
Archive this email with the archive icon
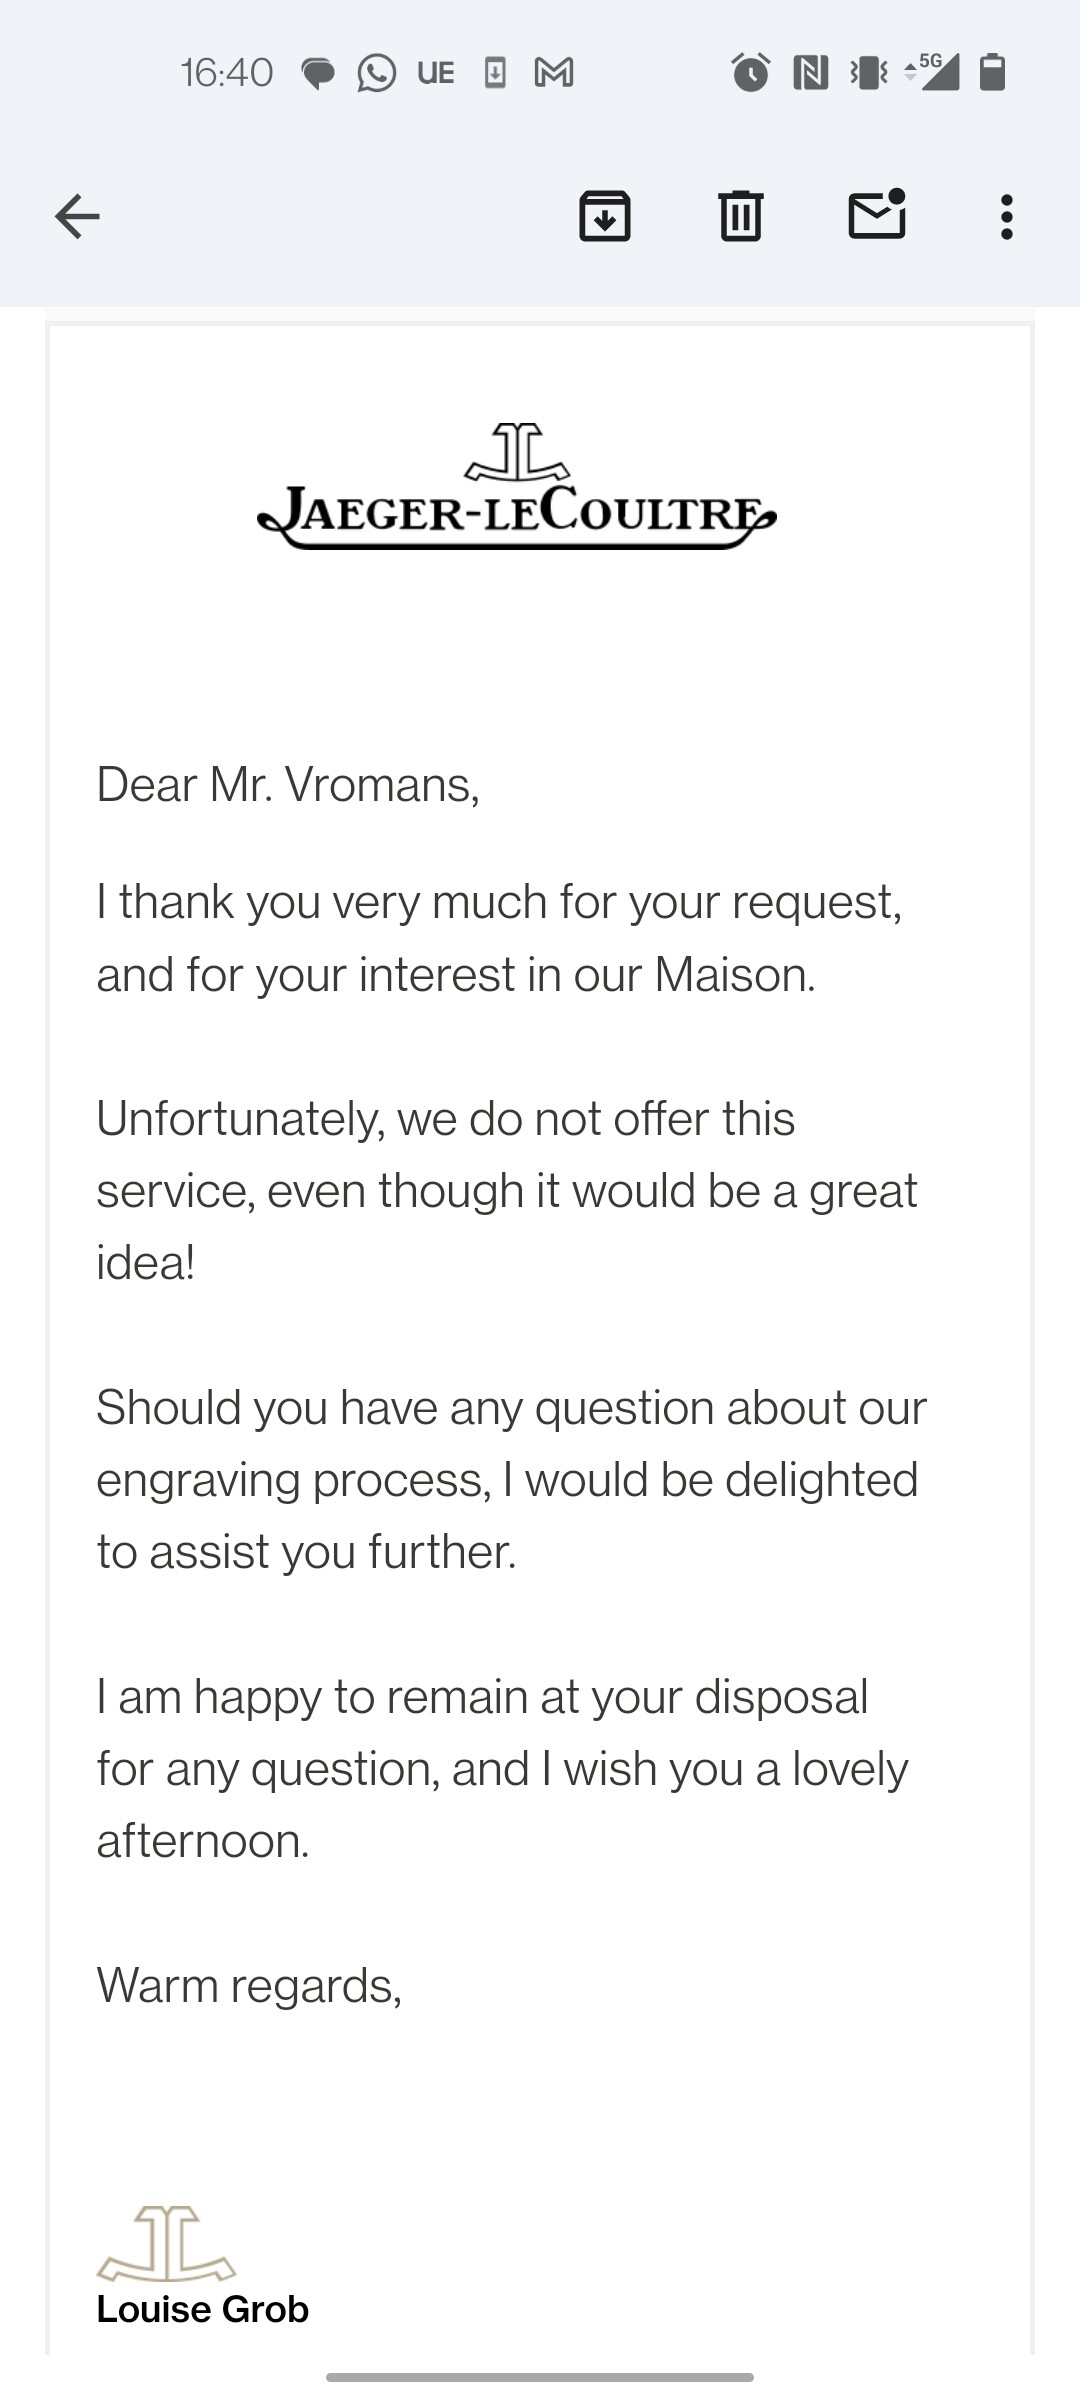click(605, 216)
